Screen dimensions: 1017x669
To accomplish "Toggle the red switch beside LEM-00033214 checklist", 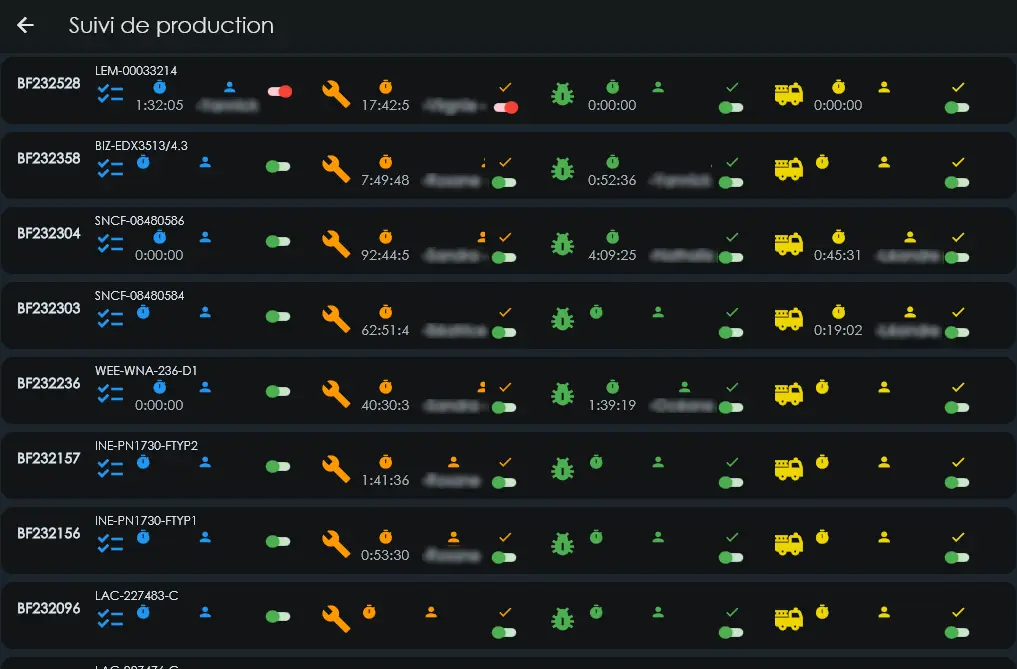I will pyautogui.click(x=280, y=91).
